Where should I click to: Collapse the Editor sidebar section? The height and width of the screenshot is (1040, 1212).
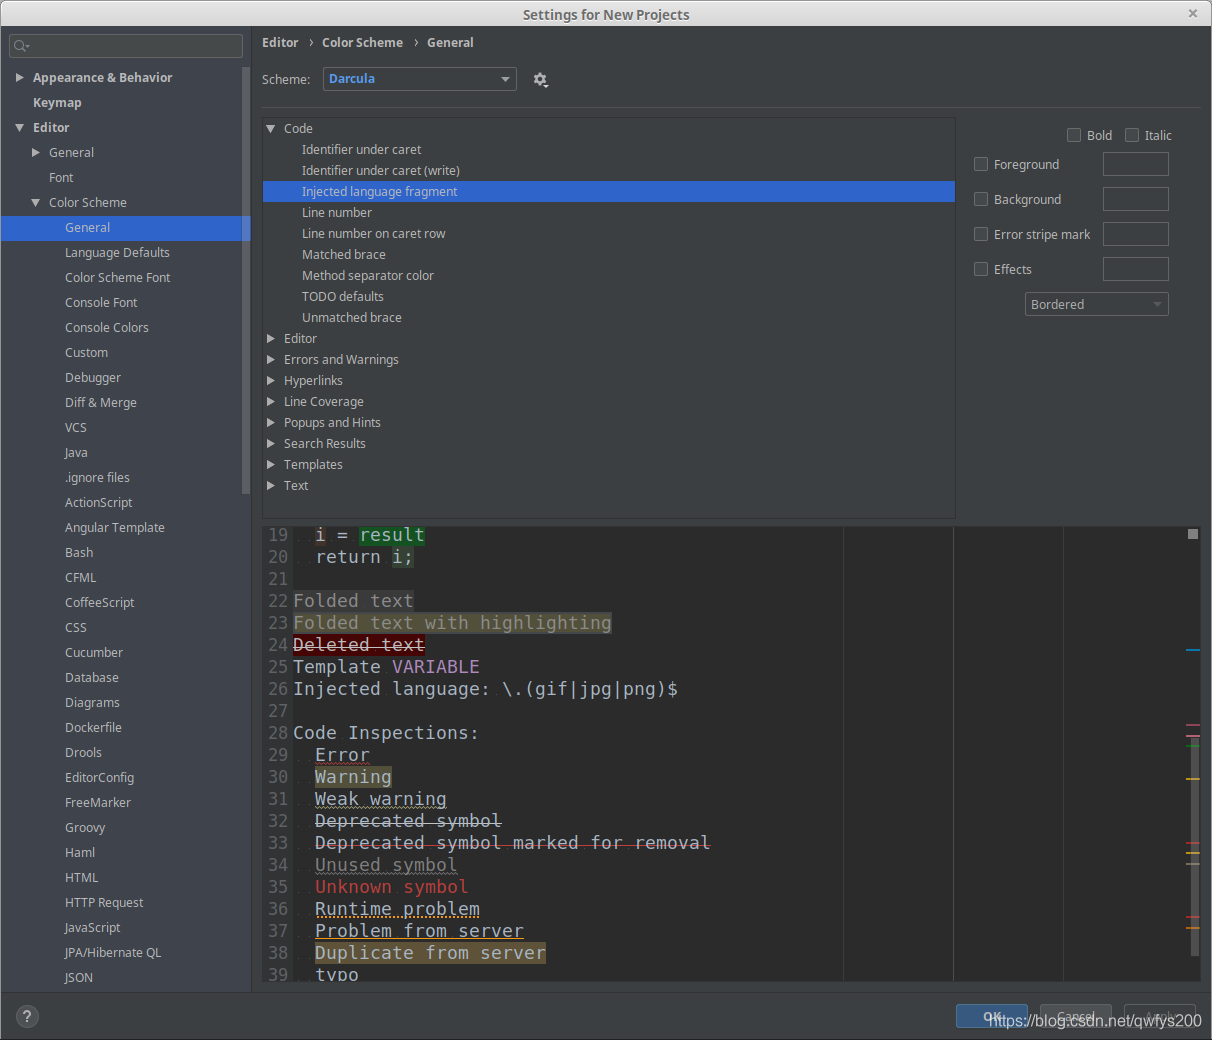point(19,128)
